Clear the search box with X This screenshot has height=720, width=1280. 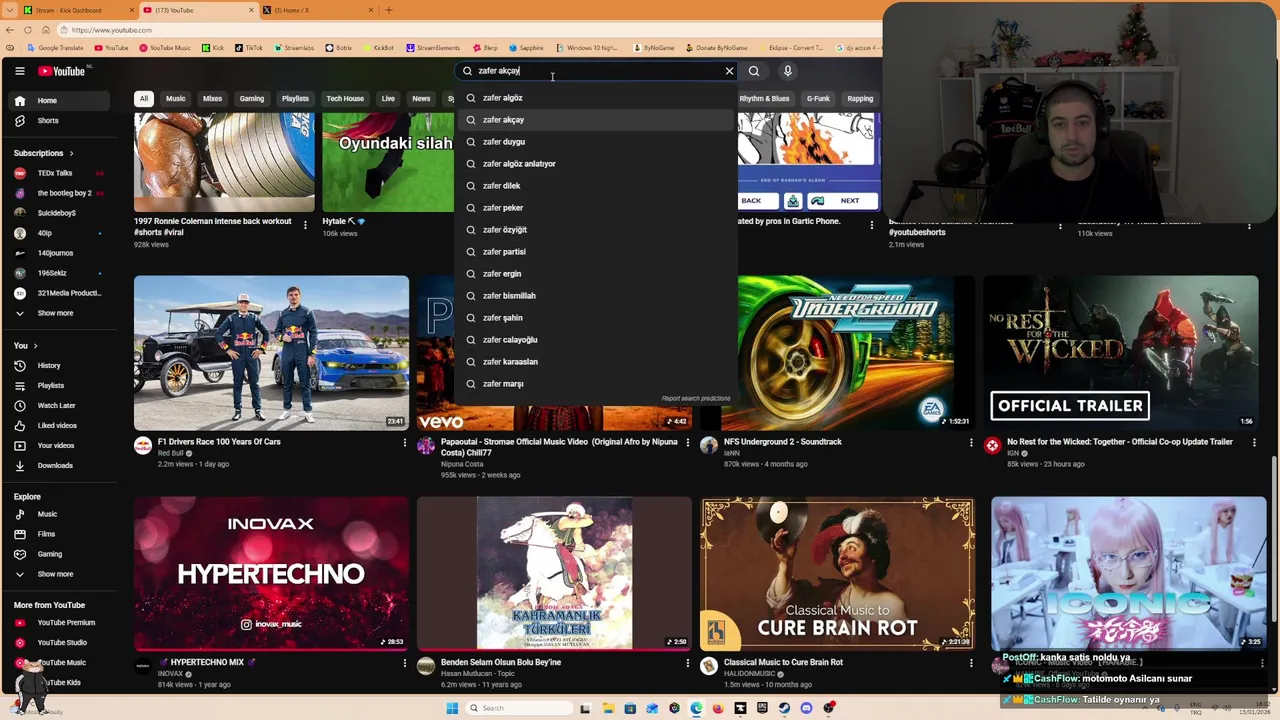click(x=729, y=71)
